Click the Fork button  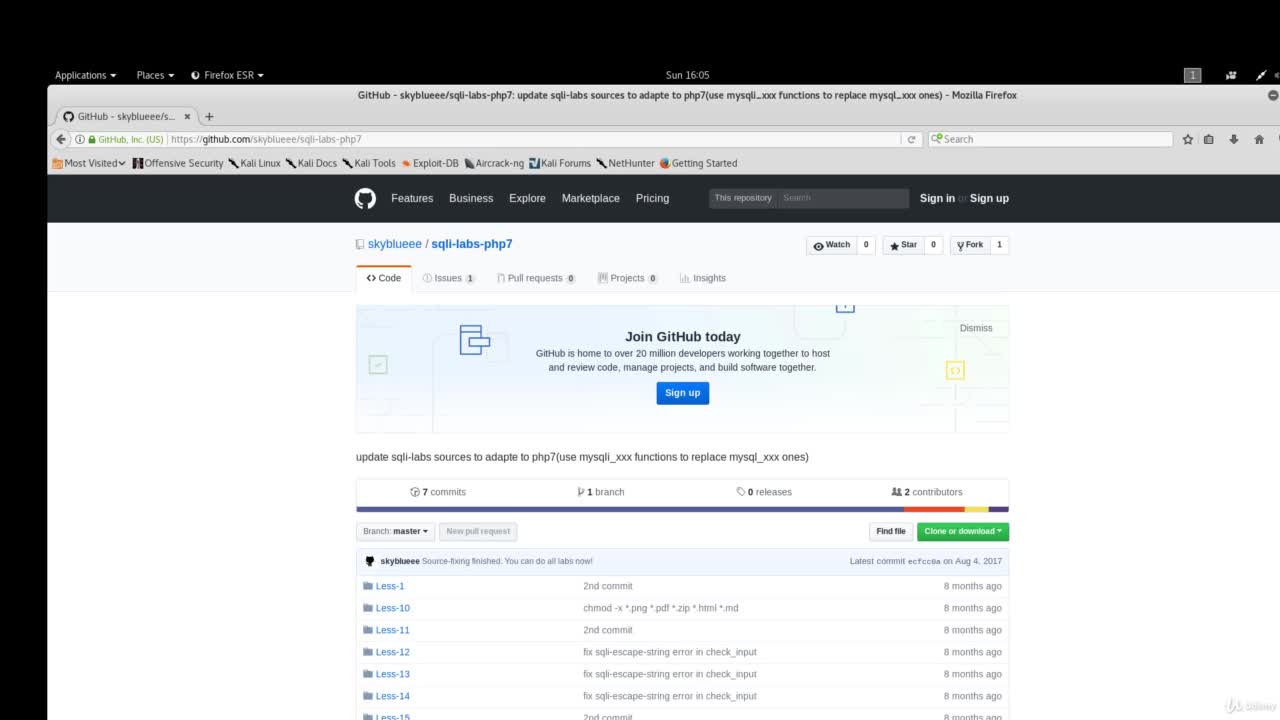coord(970,245)
